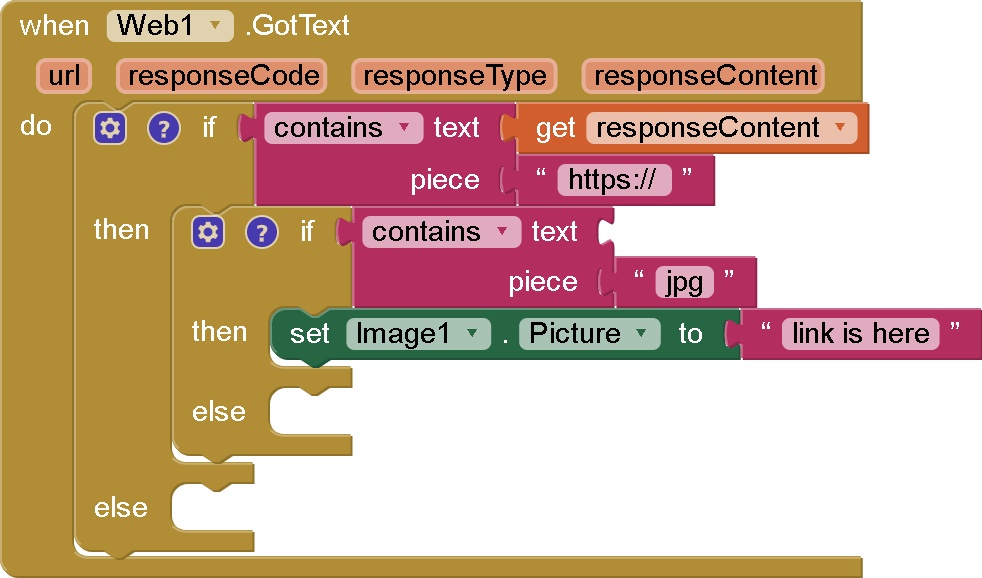Click help question mark on outer if block
The height and width of the screenshot is (578, 982).
click(163, 128)
